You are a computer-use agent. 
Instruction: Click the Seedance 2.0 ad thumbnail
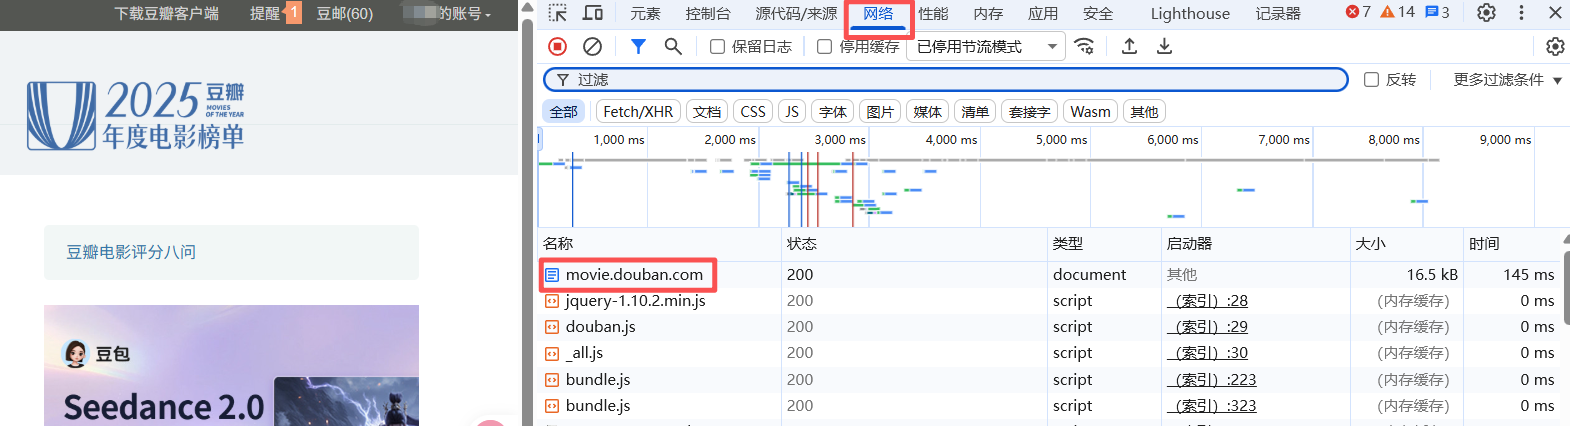click(231, 366)
